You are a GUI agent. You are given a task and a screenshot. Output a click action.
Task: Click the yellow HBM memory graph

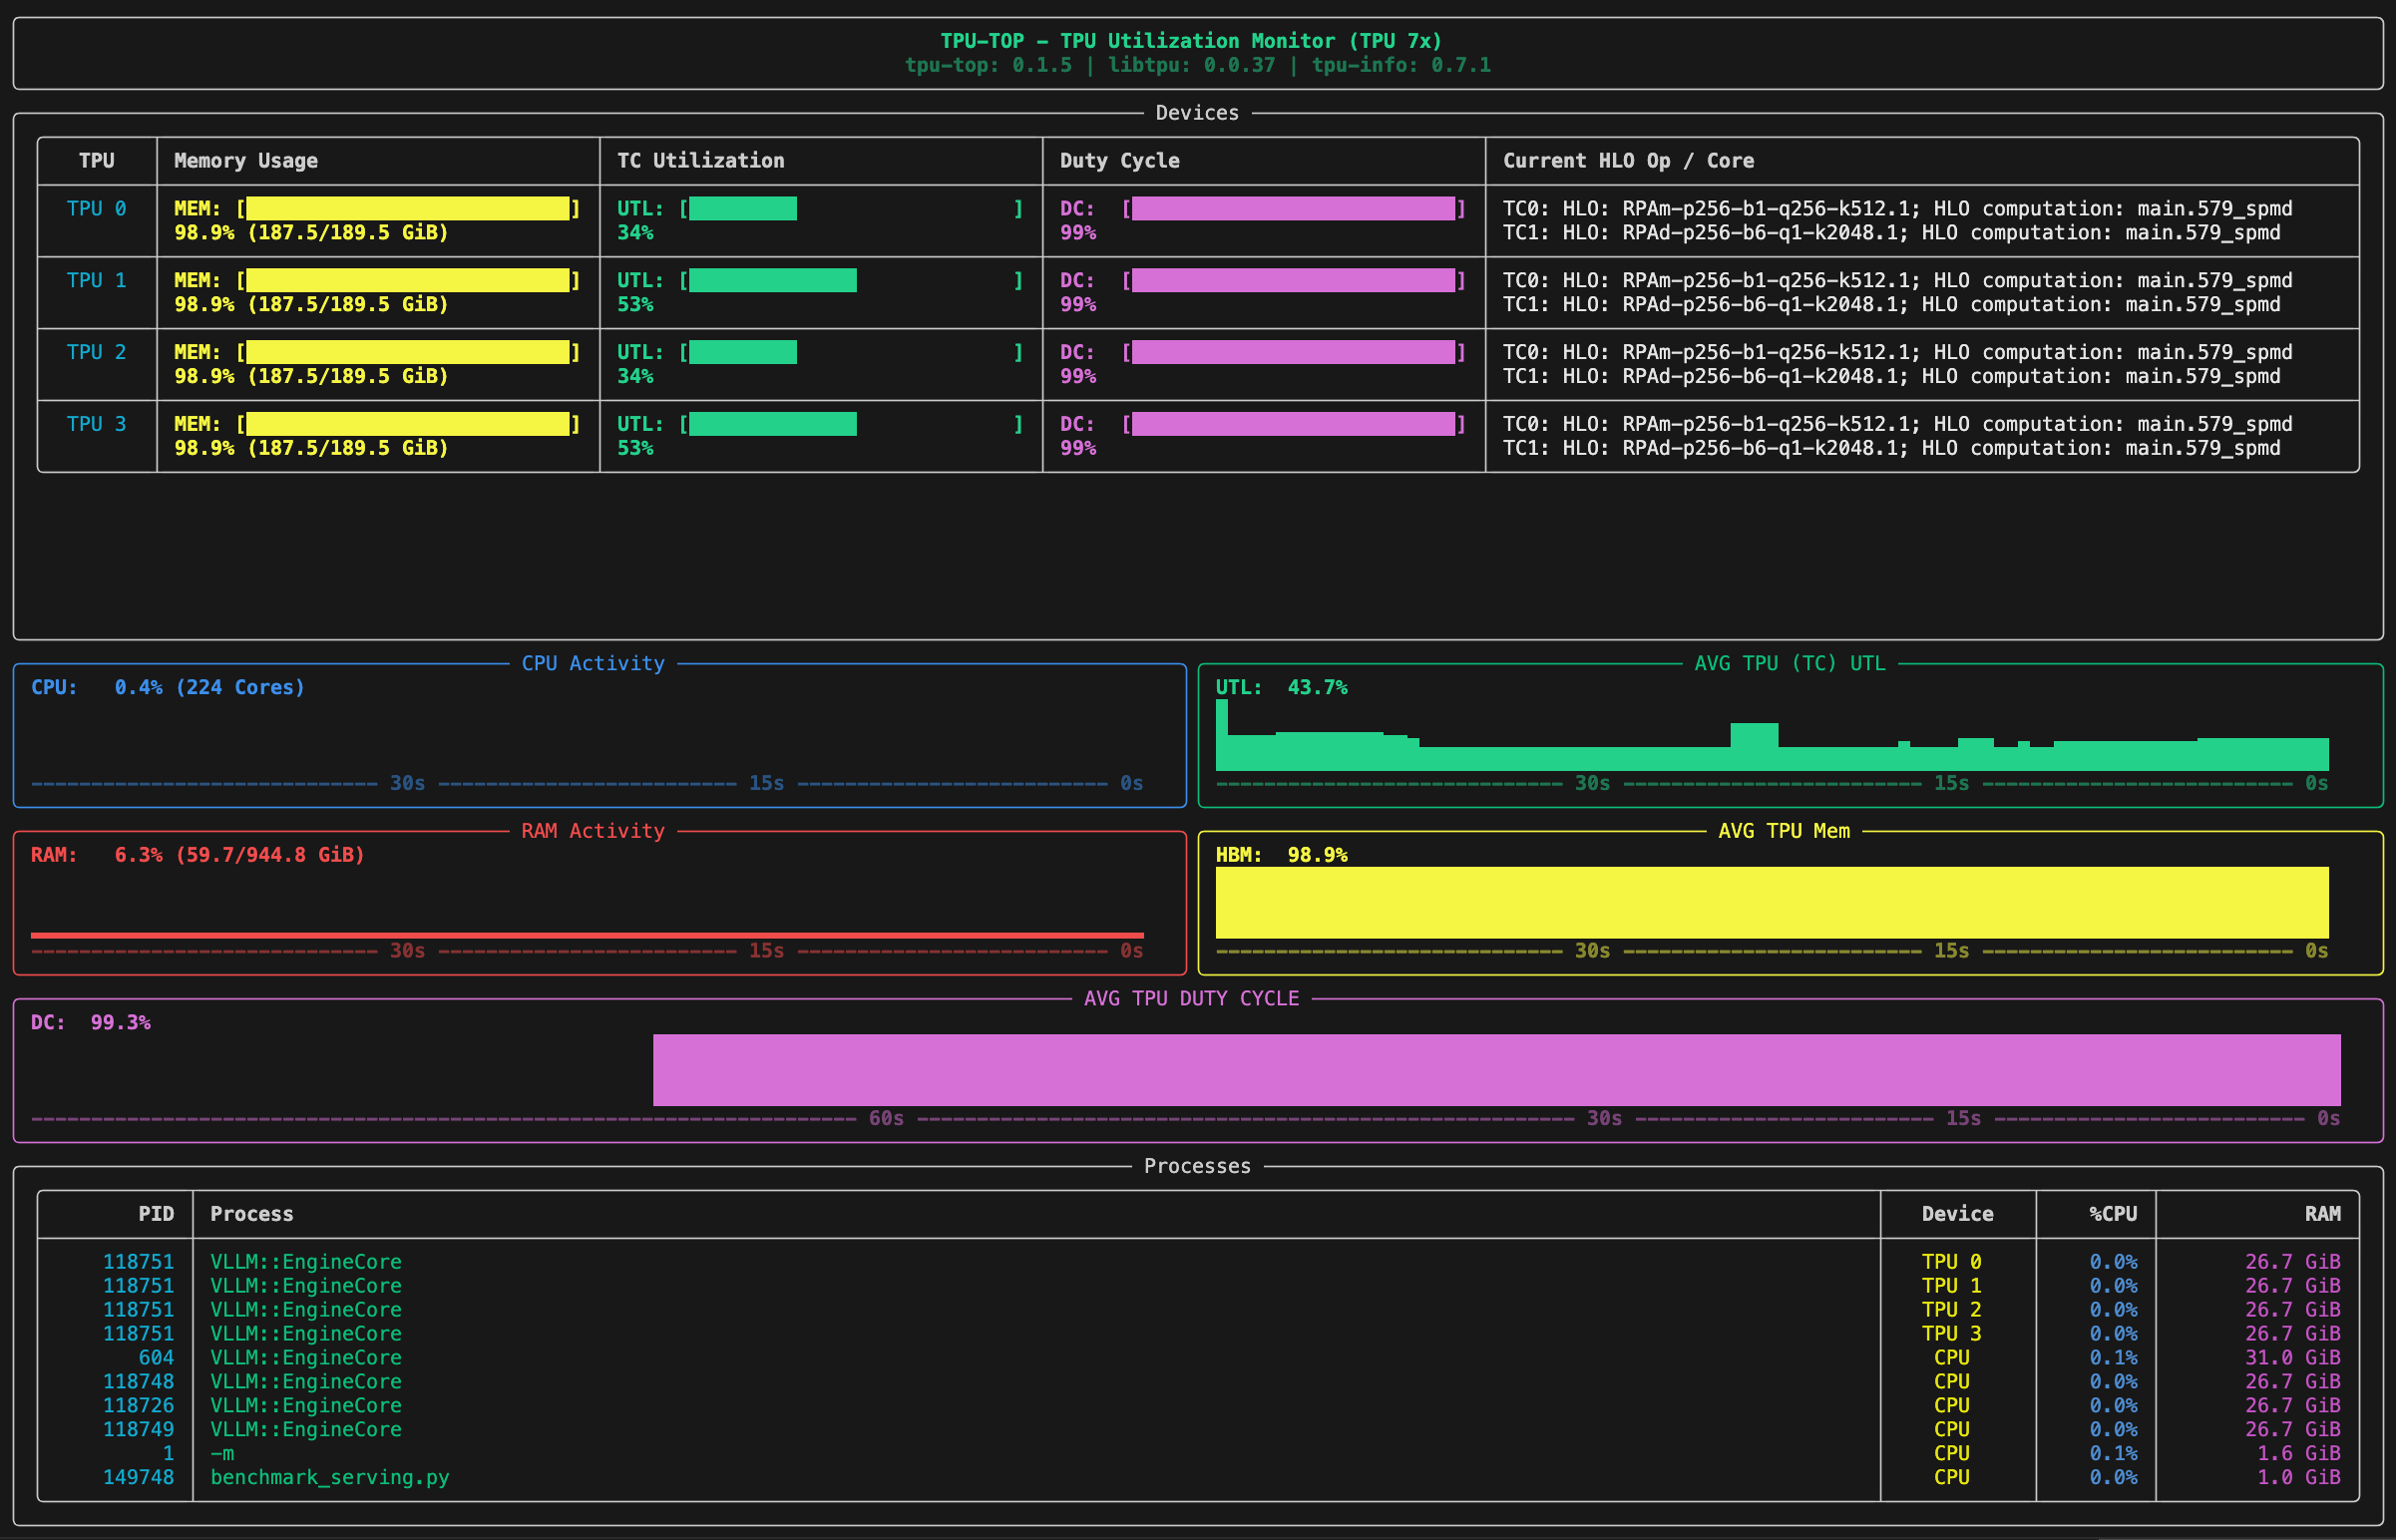tap(1772, 902)
